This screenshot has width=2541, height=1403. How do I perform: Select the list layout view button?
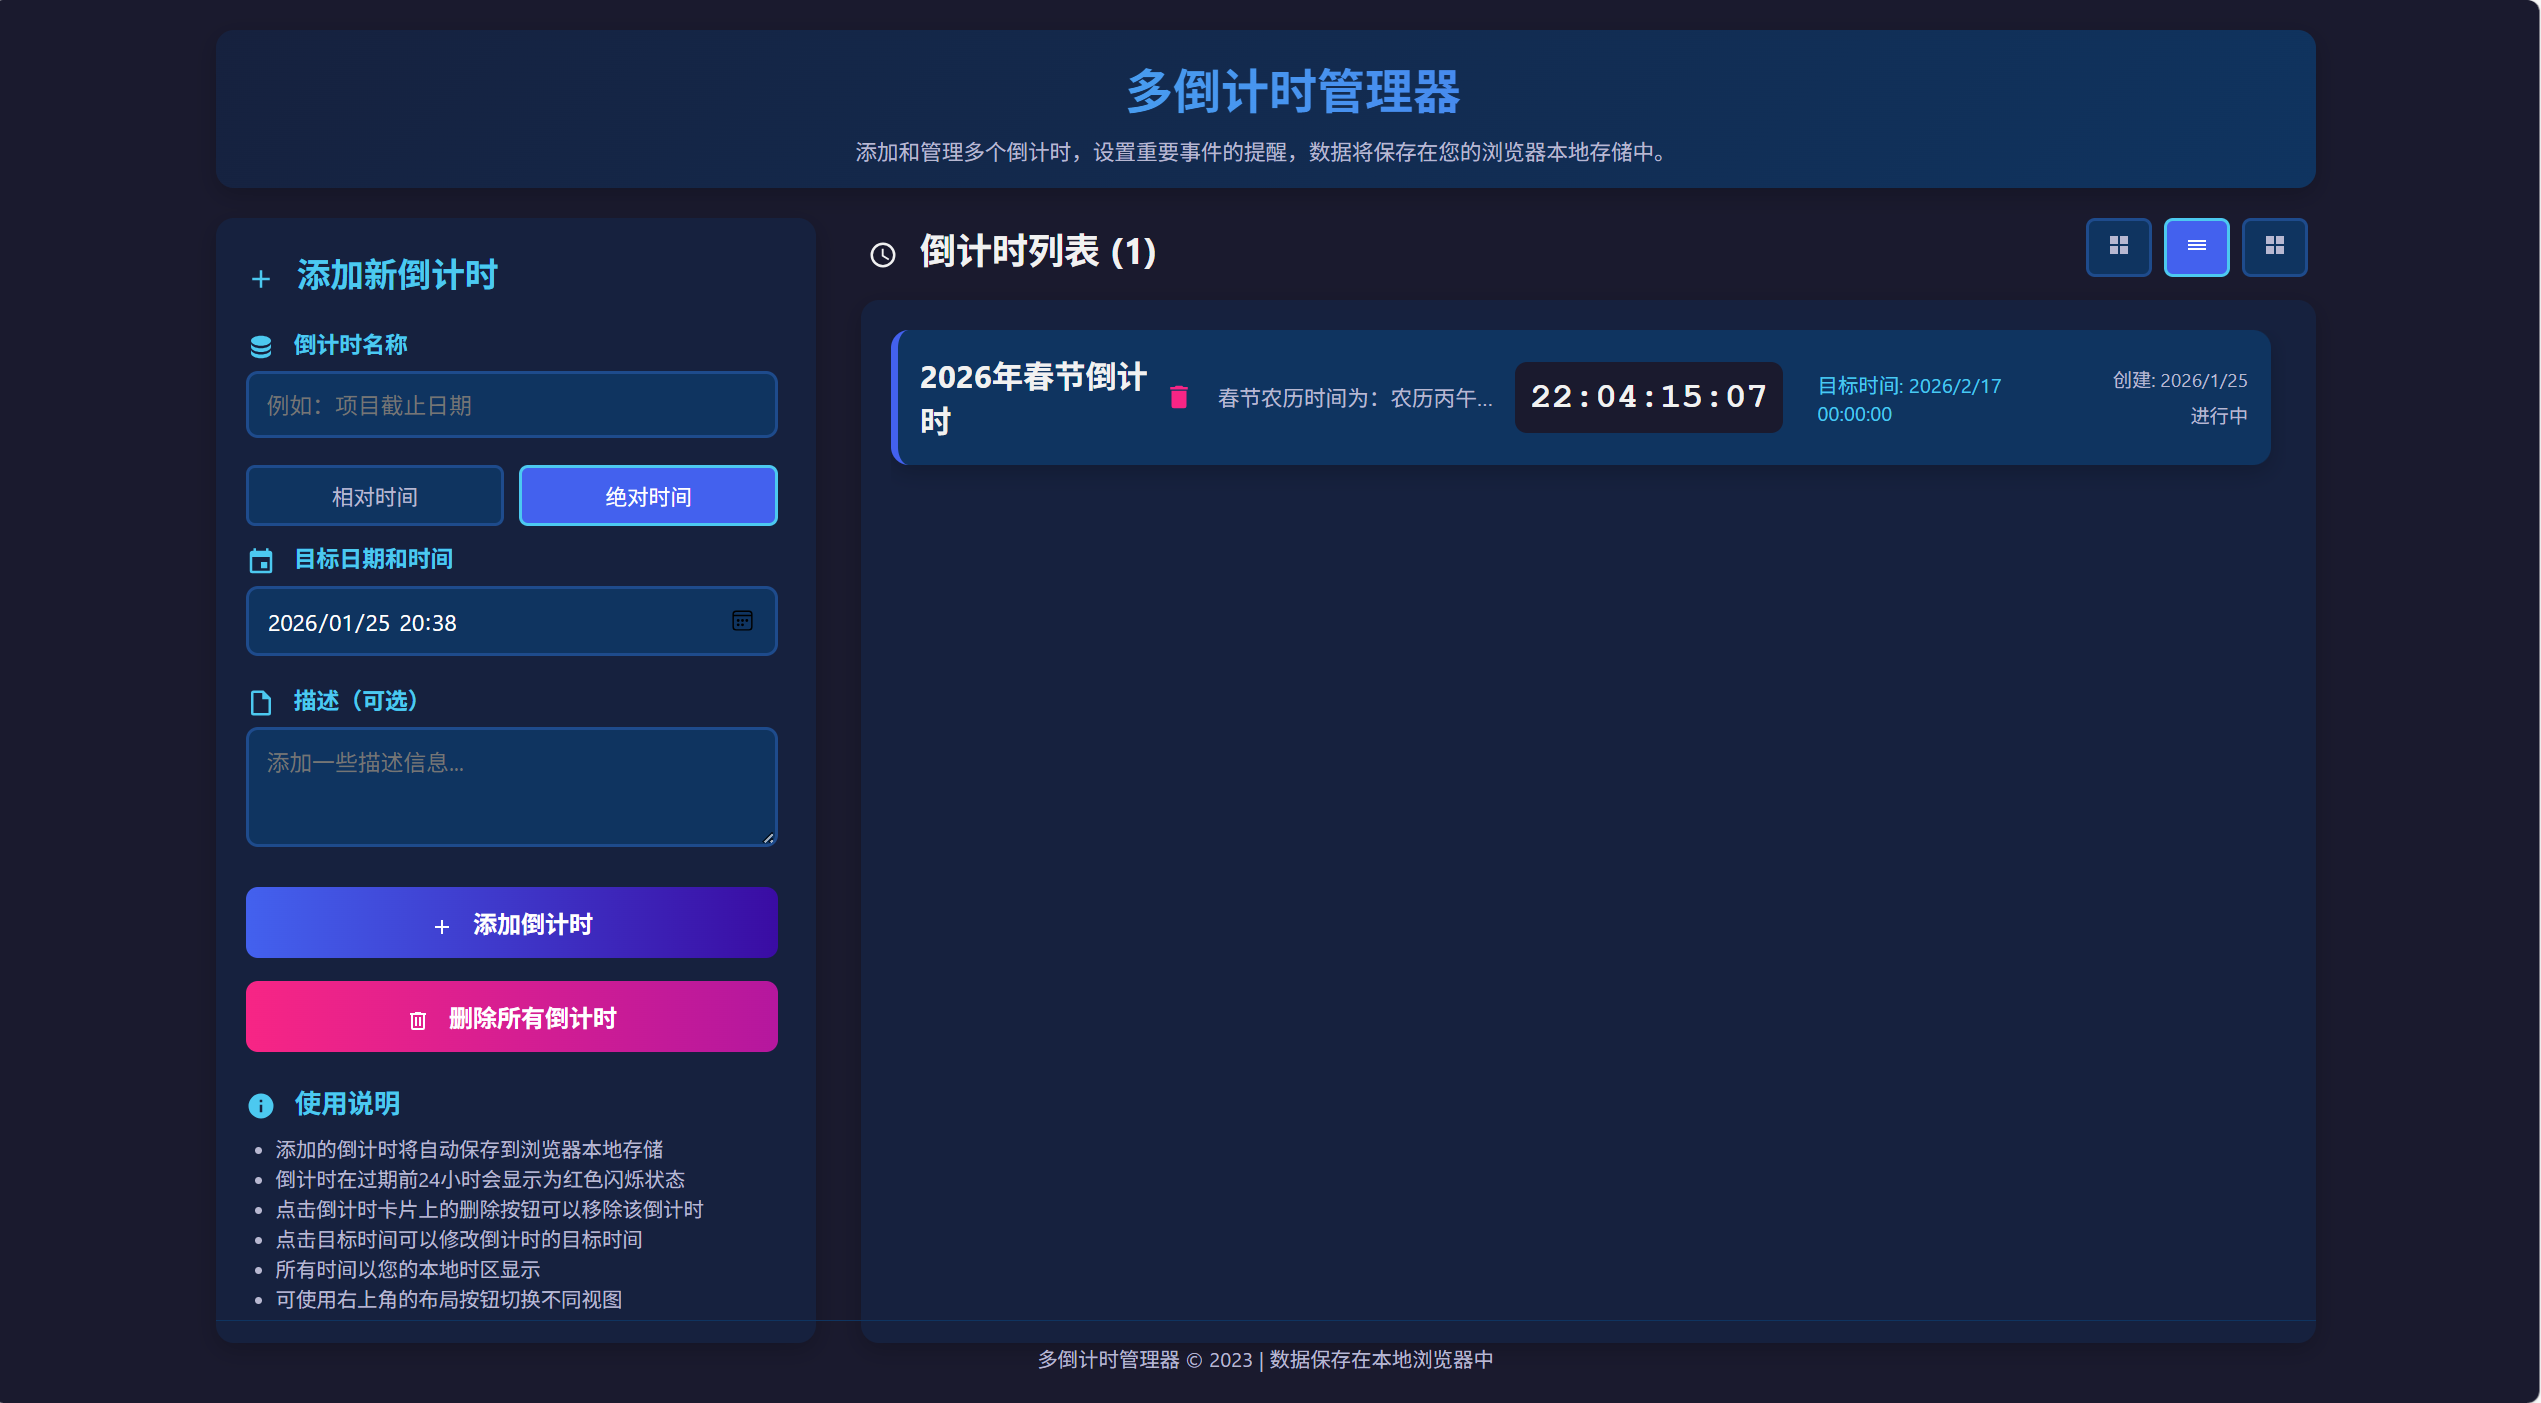tap(2196, 246)
